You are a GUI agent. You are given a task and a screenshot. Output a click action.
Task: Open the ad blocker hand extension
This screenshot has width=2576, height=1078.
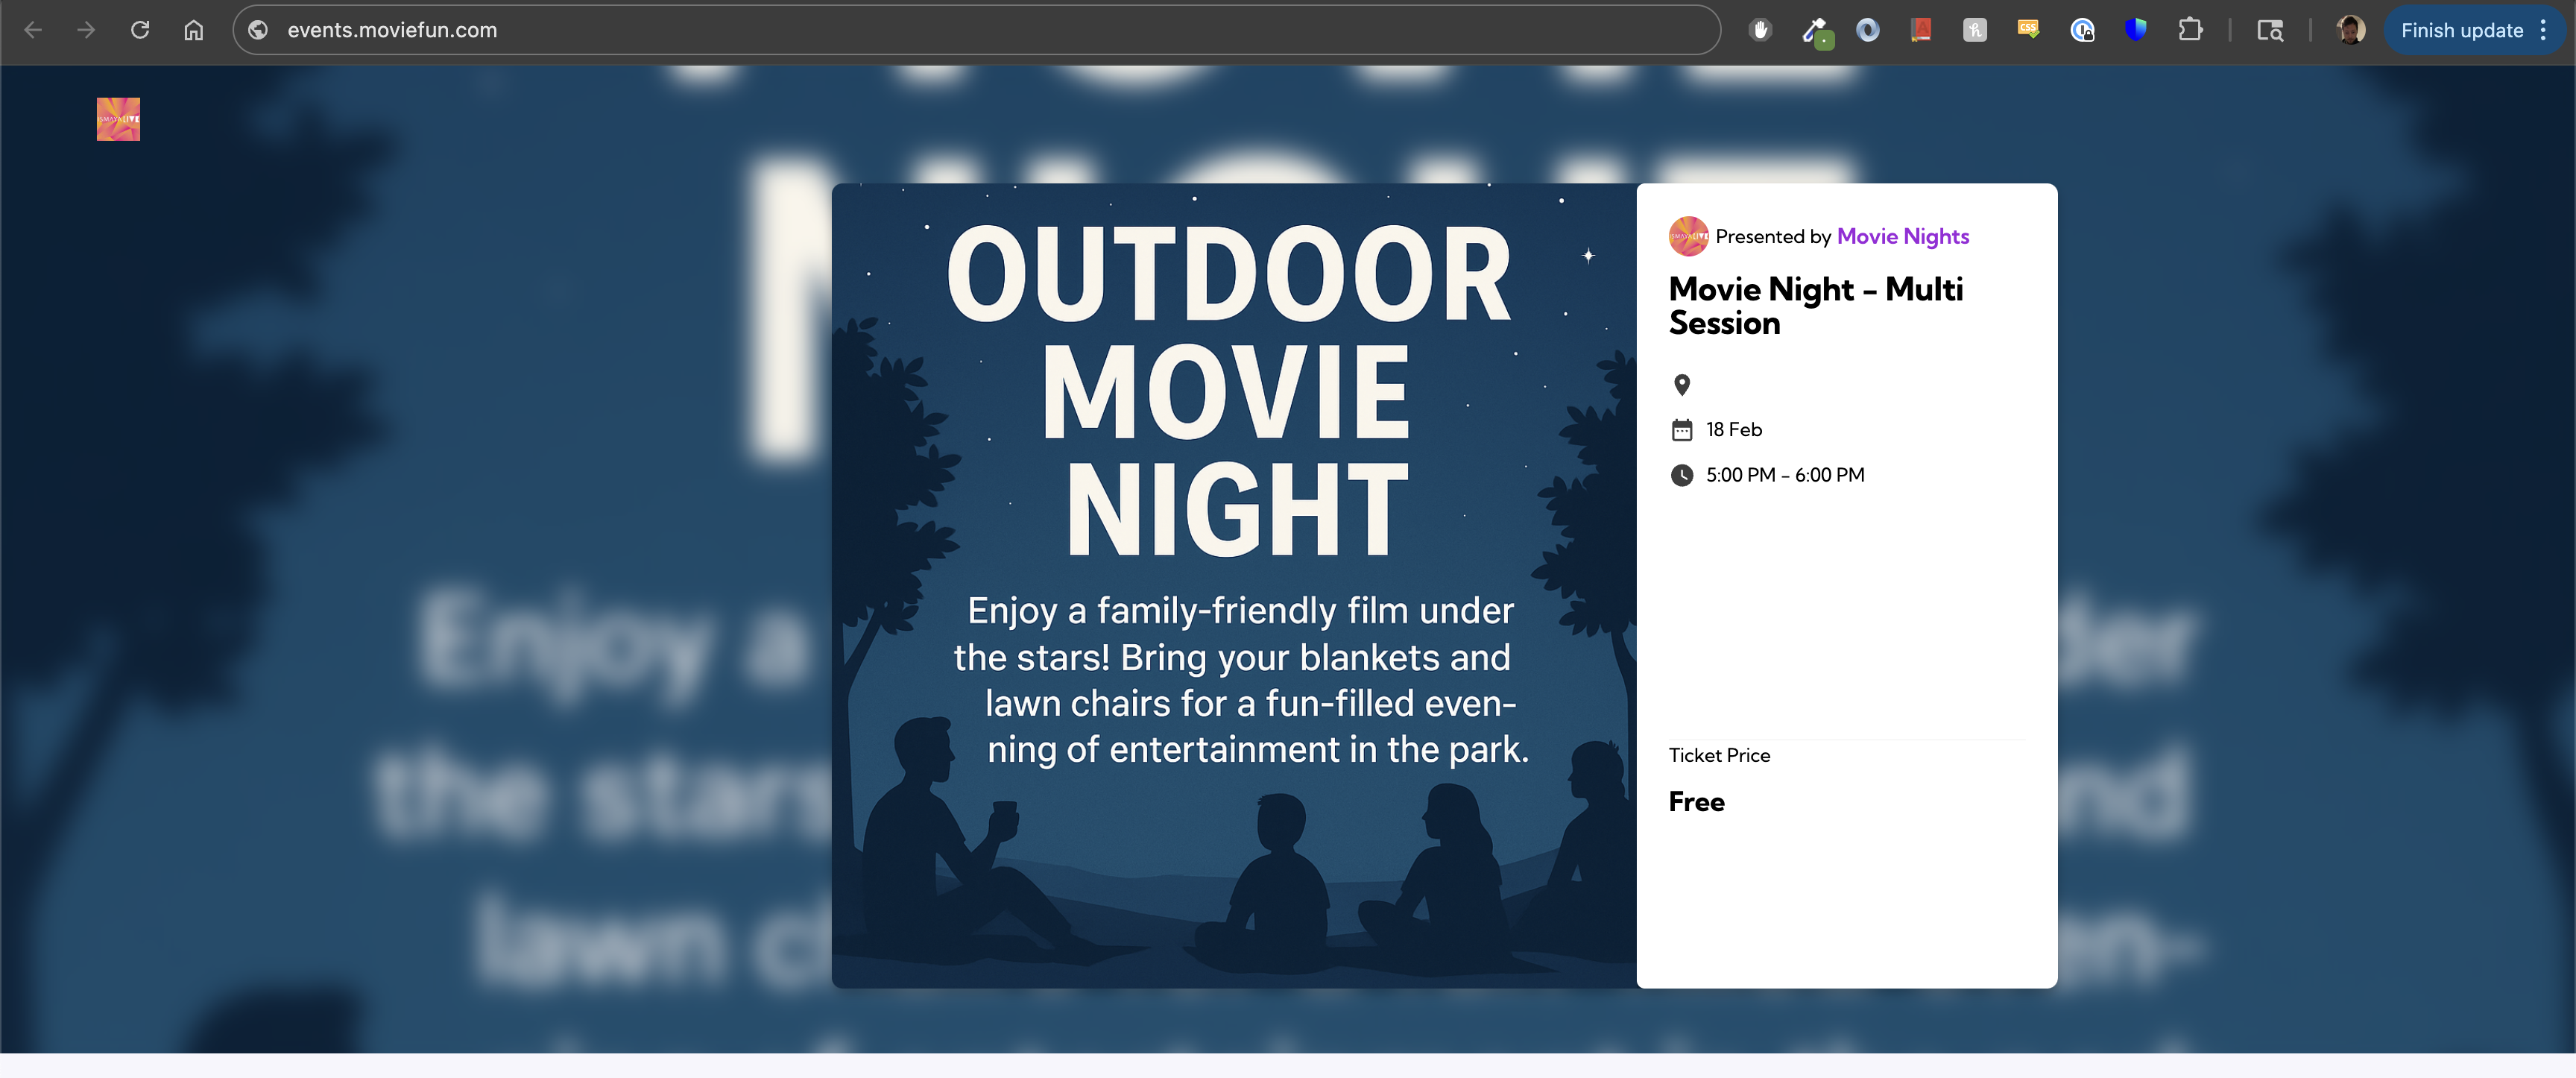pyautogui.click(x=1761, y=30)
